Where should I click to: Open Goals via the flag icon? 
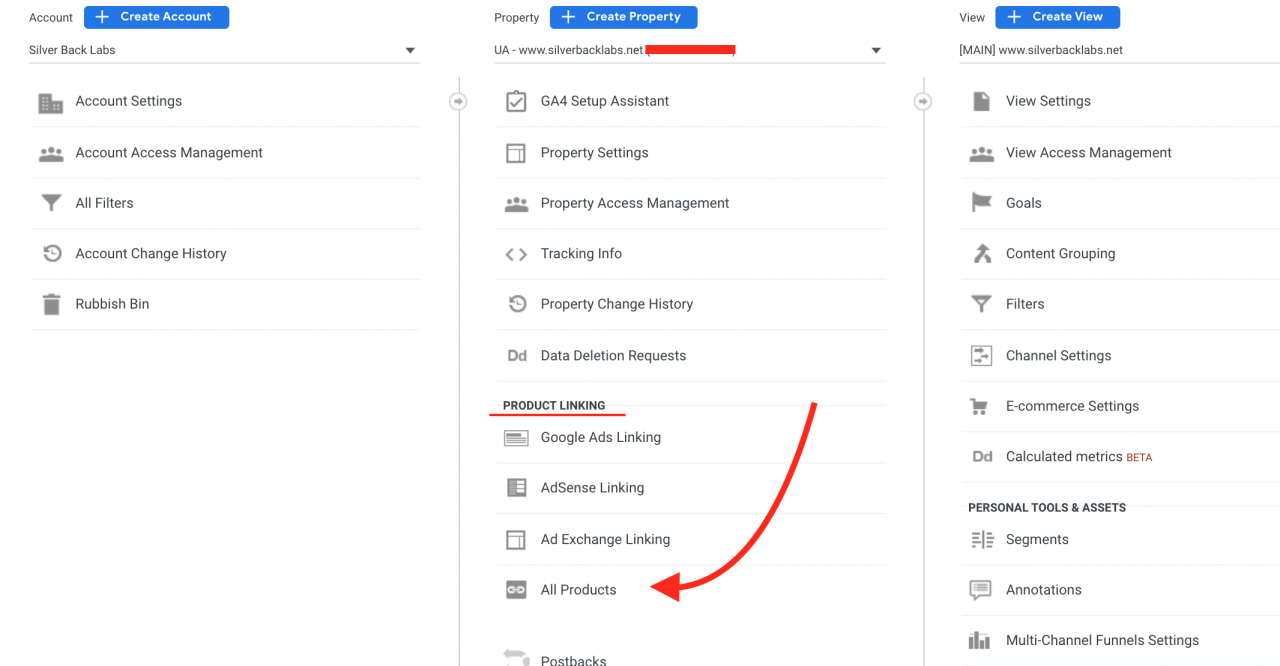point(982,203)
